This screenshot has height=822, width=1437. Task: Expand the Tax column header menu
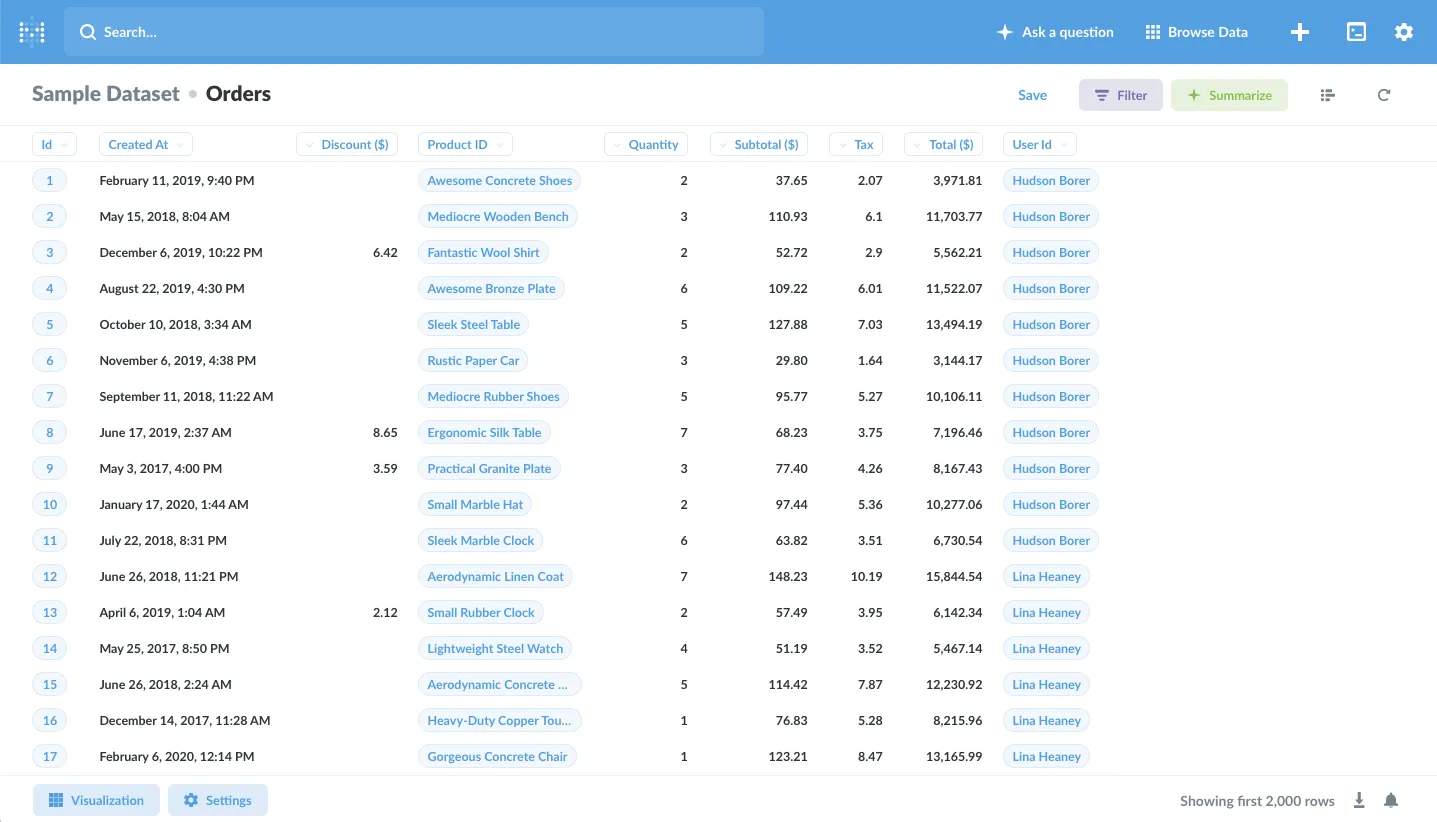point(856,144)
